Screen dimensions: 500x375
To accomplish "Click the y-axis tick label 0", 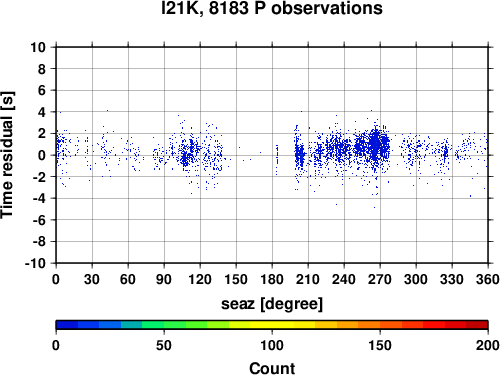I will [x=42, y=155].
